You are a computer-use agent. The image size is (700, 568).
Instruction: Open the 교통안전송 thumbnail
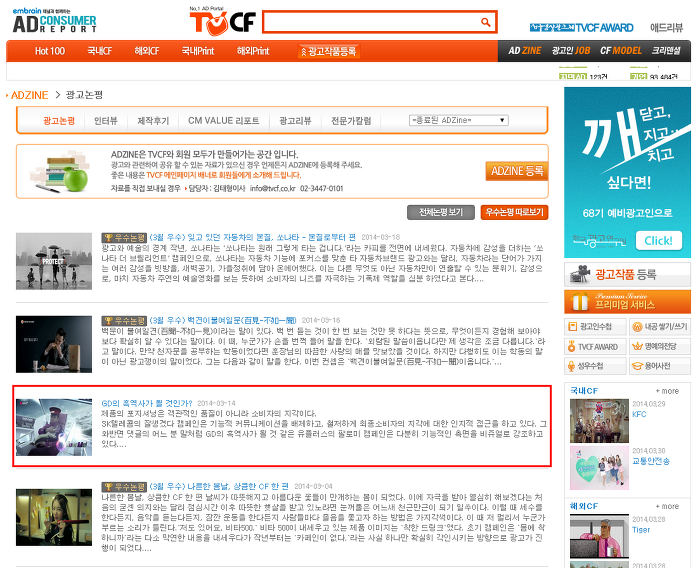pos(599,468)
